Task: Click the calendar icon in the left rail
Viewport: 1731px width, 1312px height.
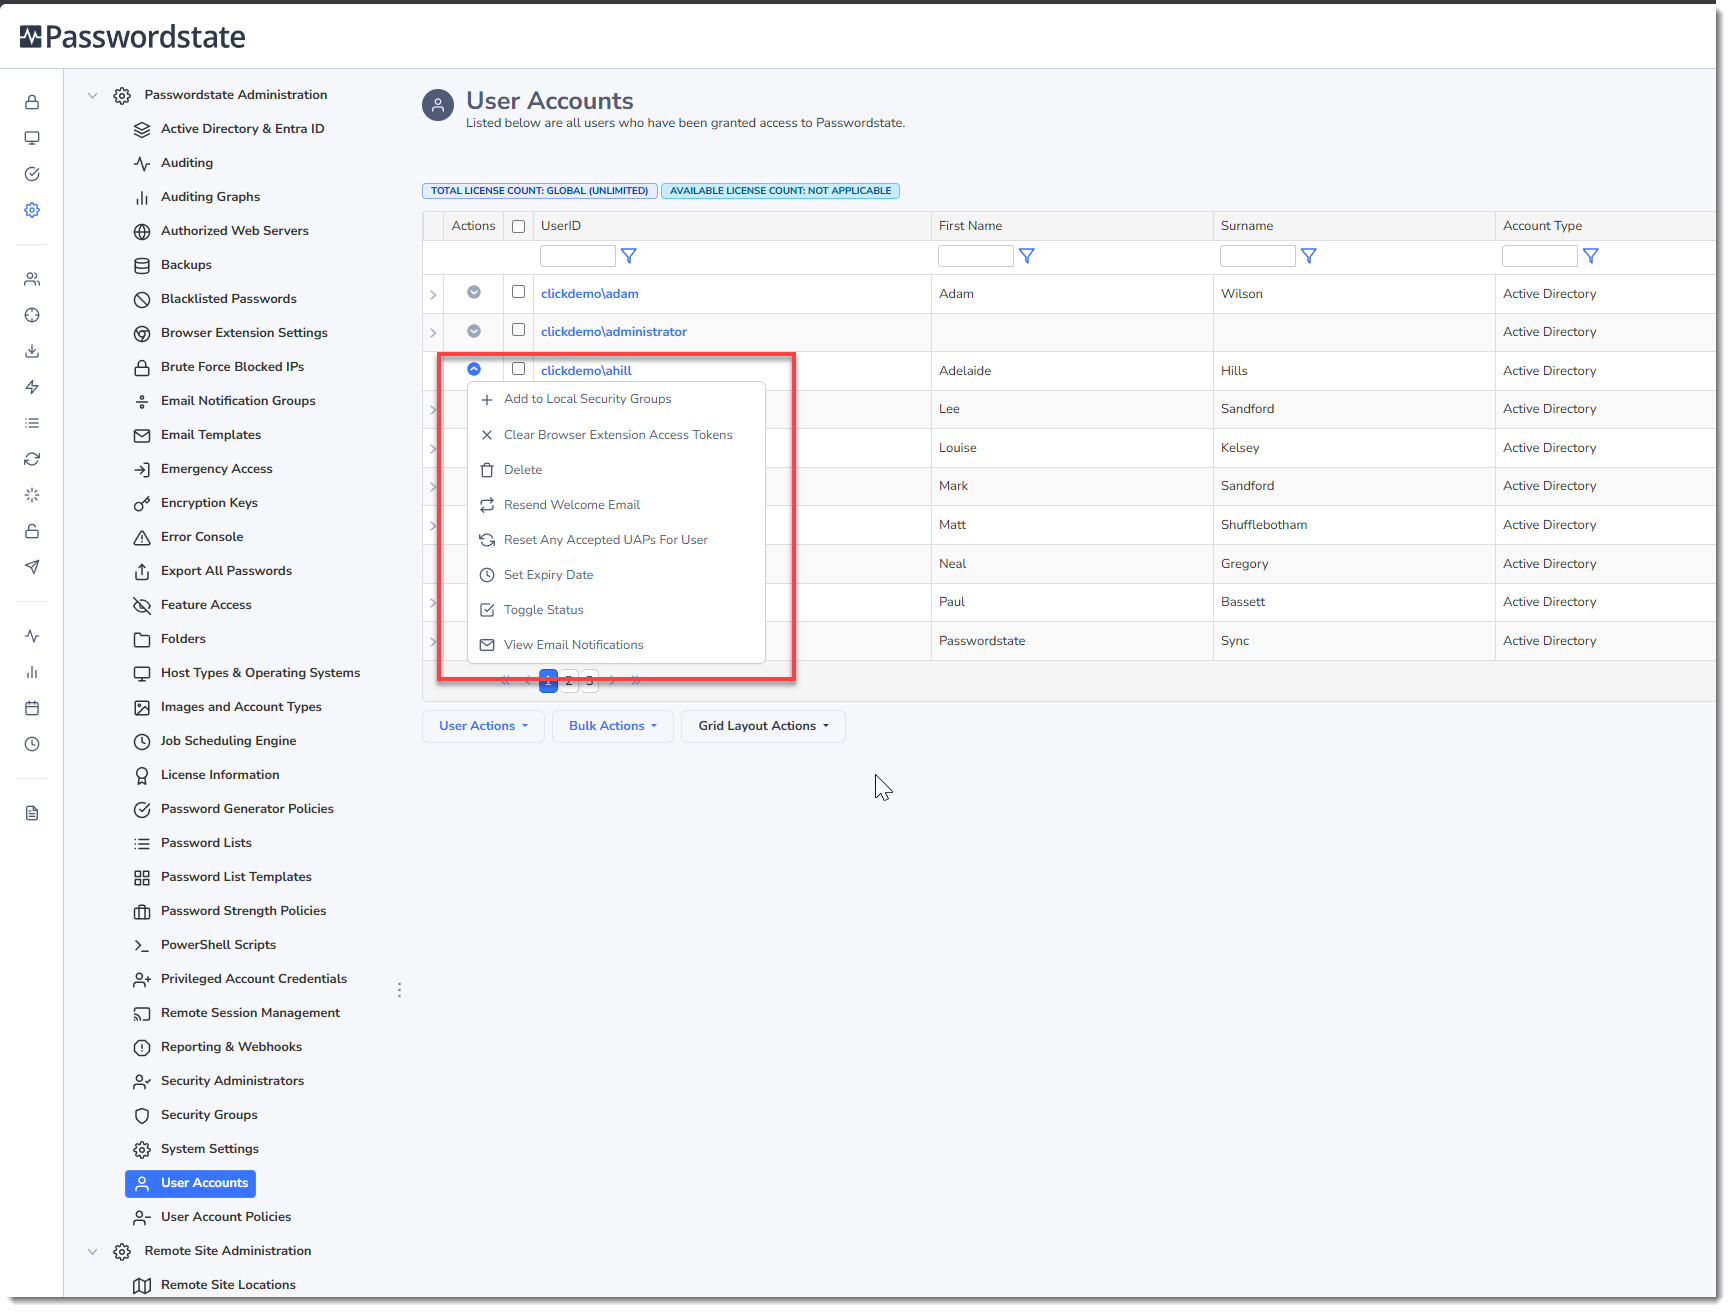Action: (32, 708)
